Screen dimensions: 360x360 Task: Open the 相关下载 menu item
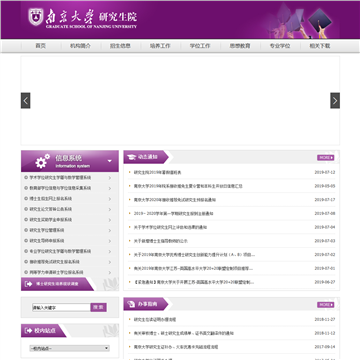coord(320,46)
